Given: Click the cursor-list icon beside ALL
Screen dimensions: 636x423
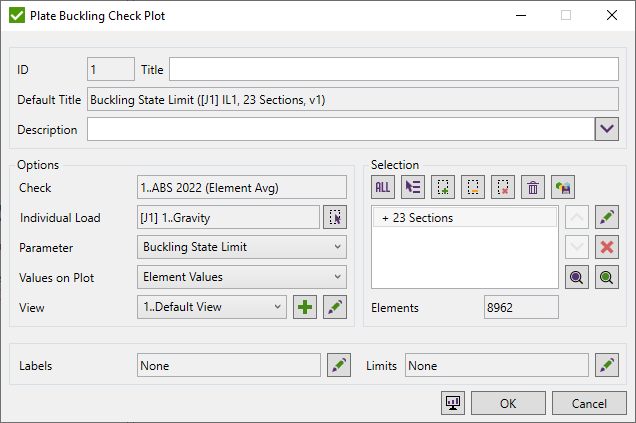Looking at the screenshot, I should (x=412, y=187).
